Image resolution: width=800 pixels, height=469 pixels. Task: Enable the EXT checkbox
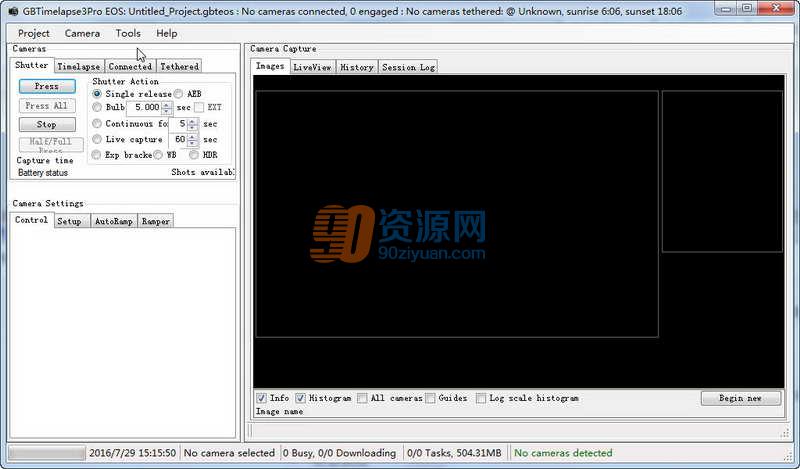tap(199, 107)
